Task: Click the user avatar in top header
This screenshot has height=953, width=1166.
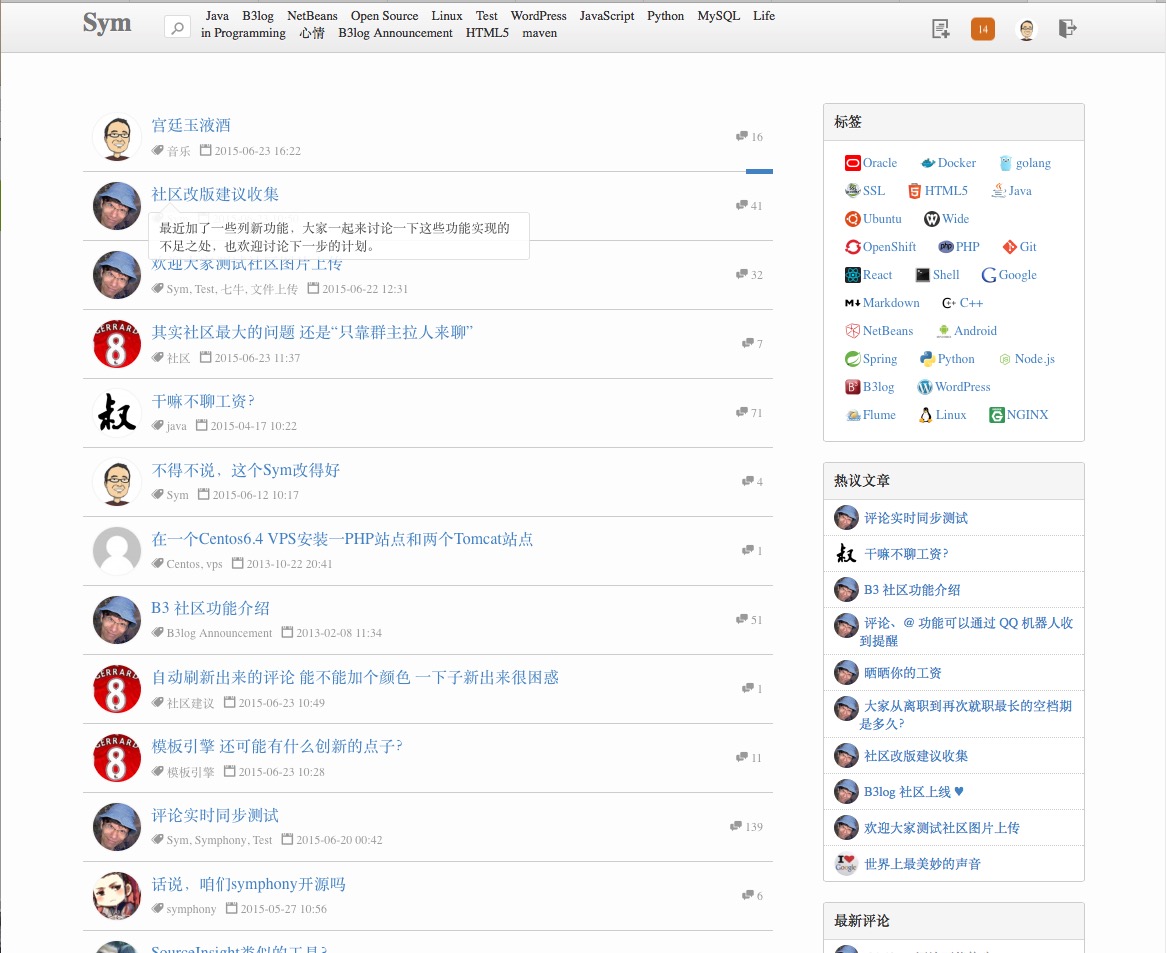Action: point(1026,29)
